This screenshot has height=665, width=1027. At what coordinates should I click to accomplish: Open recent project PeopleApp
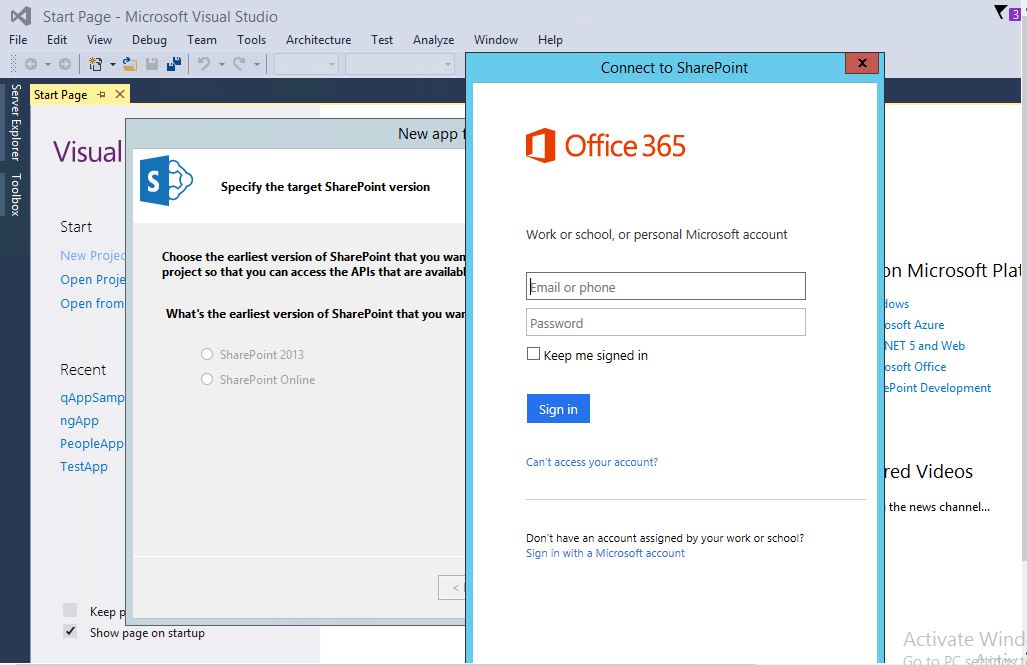92,444
